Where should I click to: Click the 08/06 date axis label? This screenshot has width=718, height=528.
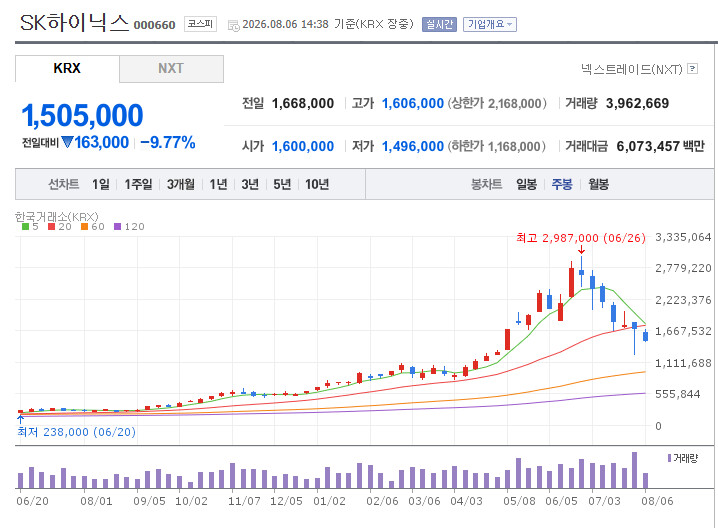657,501
